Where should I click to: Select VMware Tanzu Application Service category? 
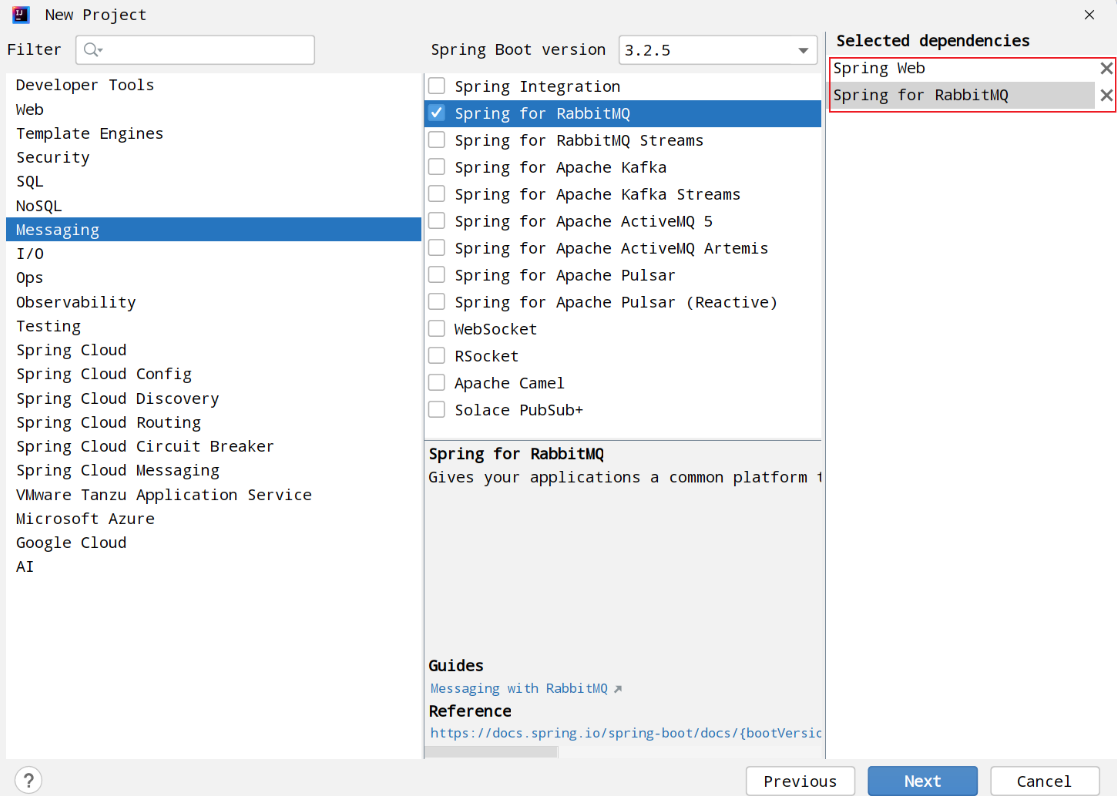[x=214, y=495]
